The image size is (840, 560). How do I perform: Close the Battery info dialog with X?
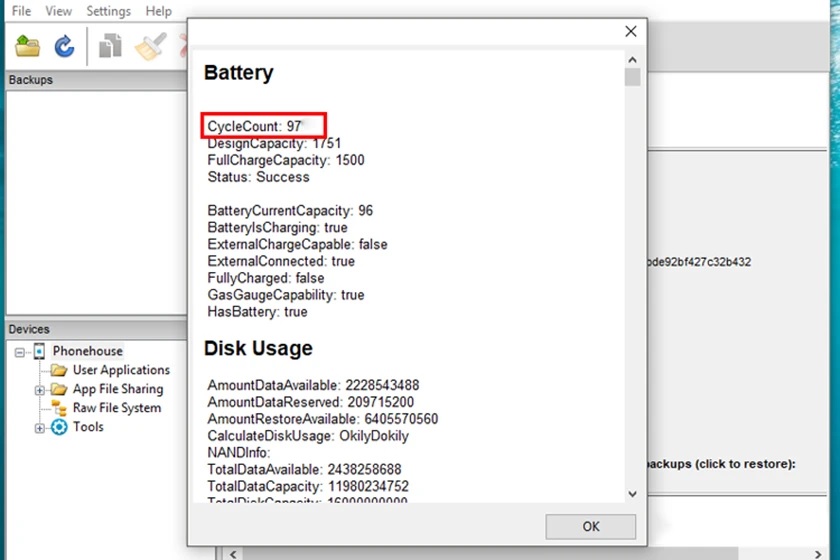click(x=631, y=31)
